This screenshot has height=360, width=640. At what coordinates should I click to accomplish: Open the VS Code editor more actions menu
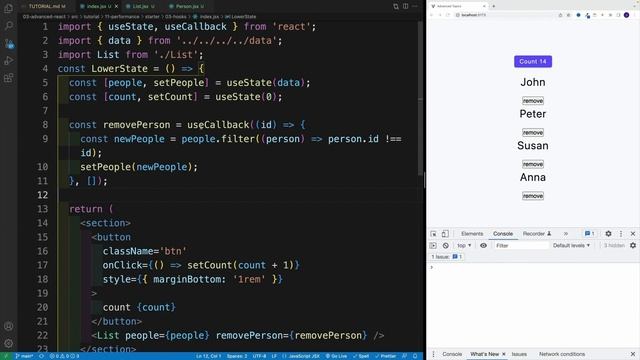[x=415, y=6]
